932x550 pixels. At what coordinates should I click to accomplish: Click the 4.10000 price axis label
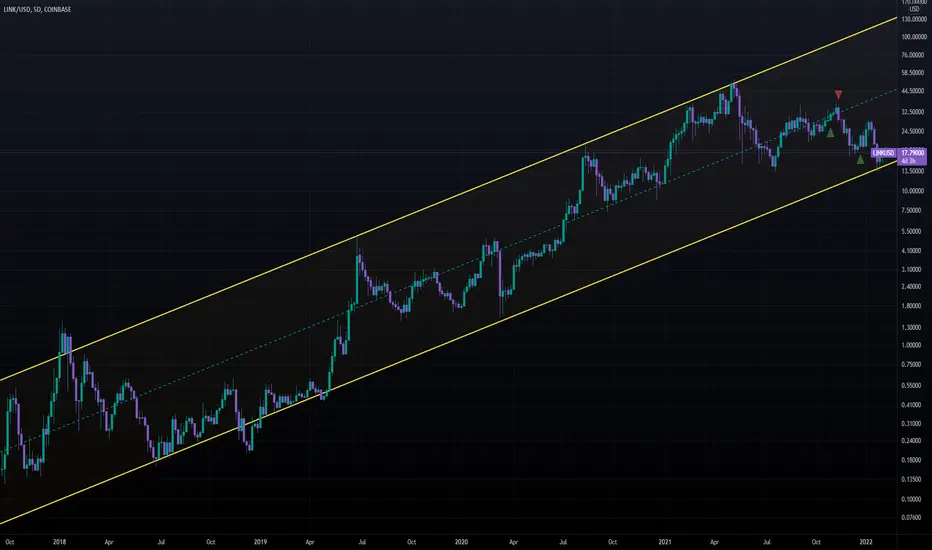(912, 251)
